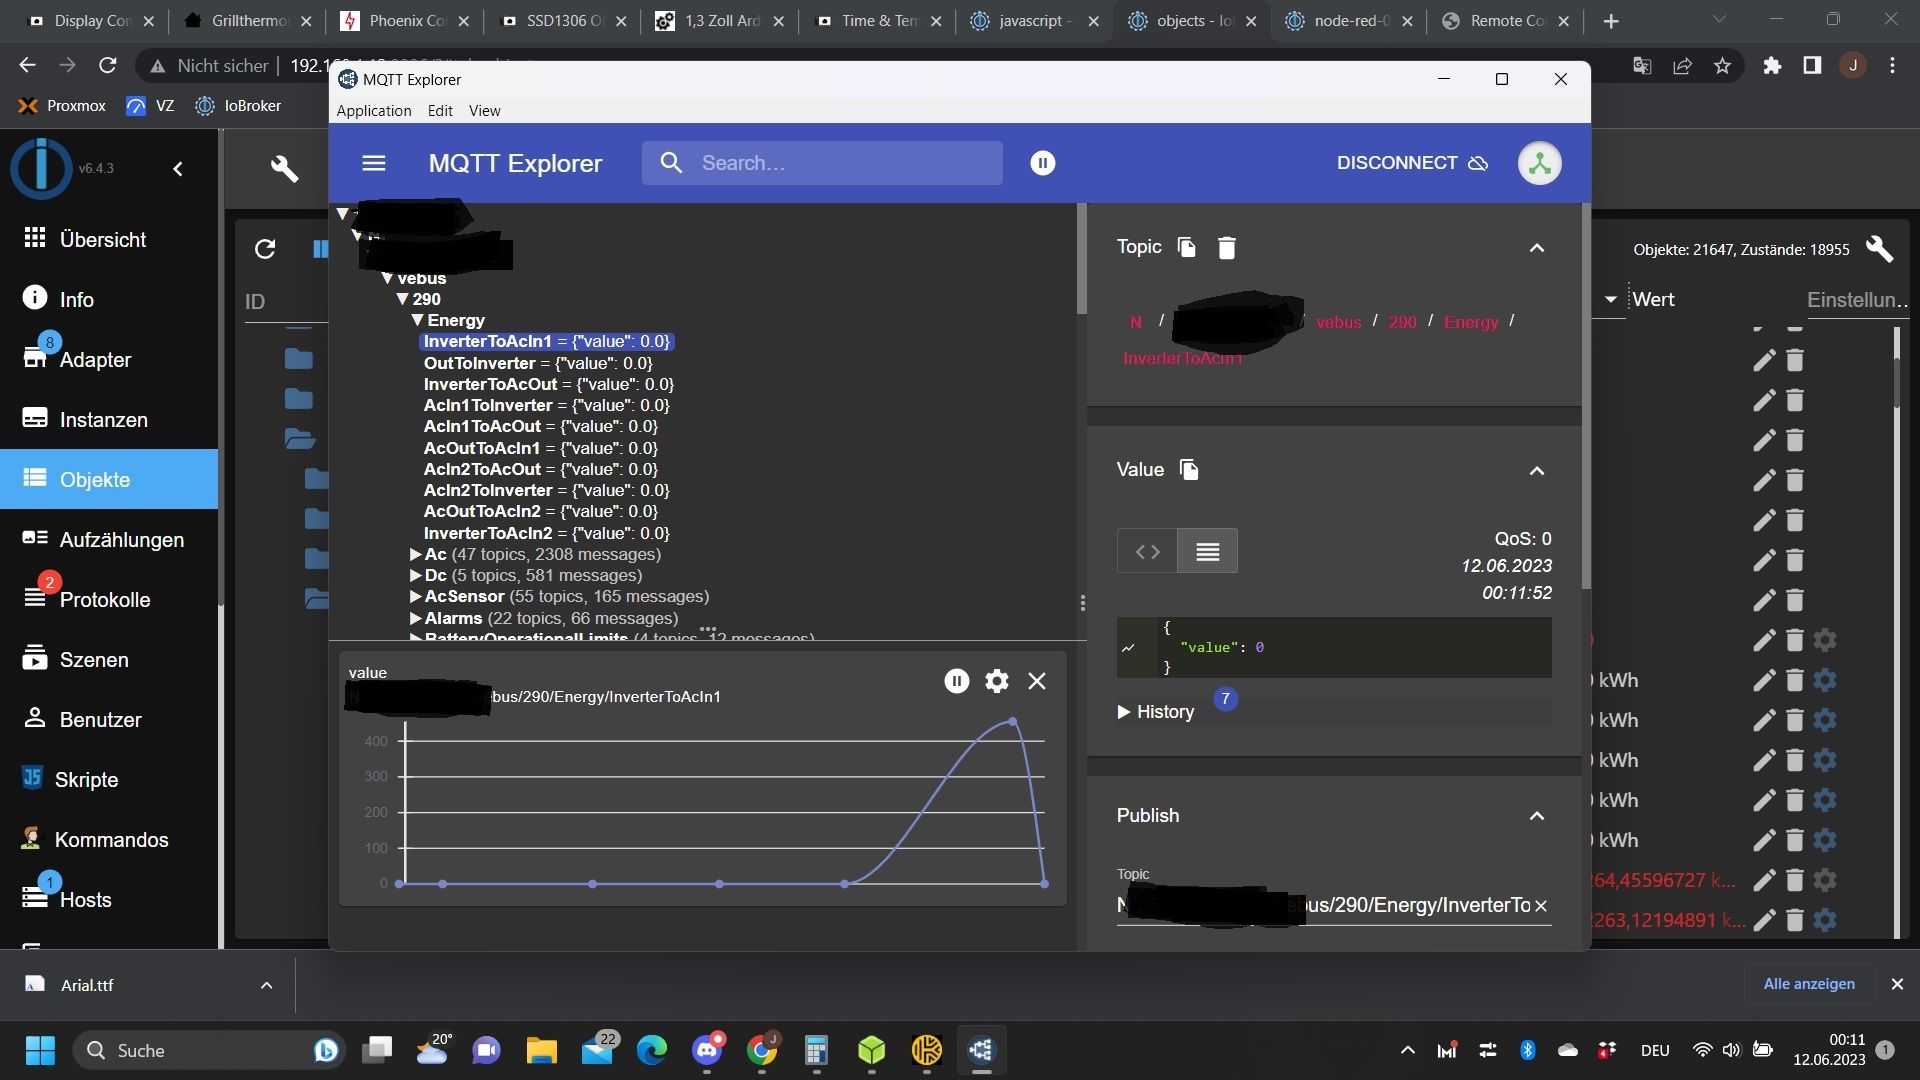This screenshot has width=1920, height=1080.
Task: Click the Energy topic path segment
Action: click(1471, 322)
